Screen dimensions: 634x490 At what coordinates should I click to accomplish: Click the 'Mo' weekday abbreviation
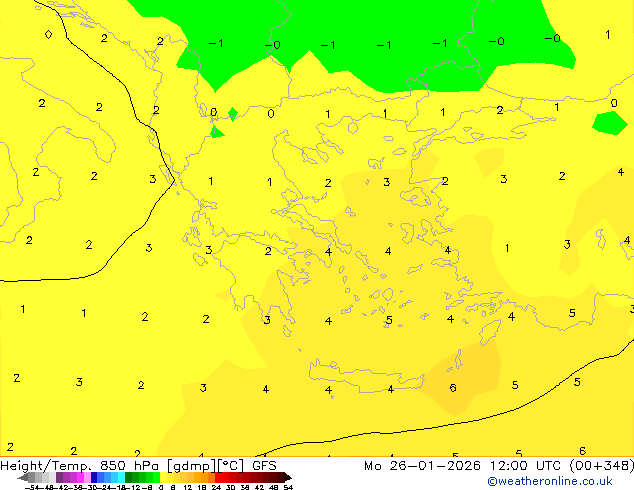pyautogui.click(x=372, y=466)
